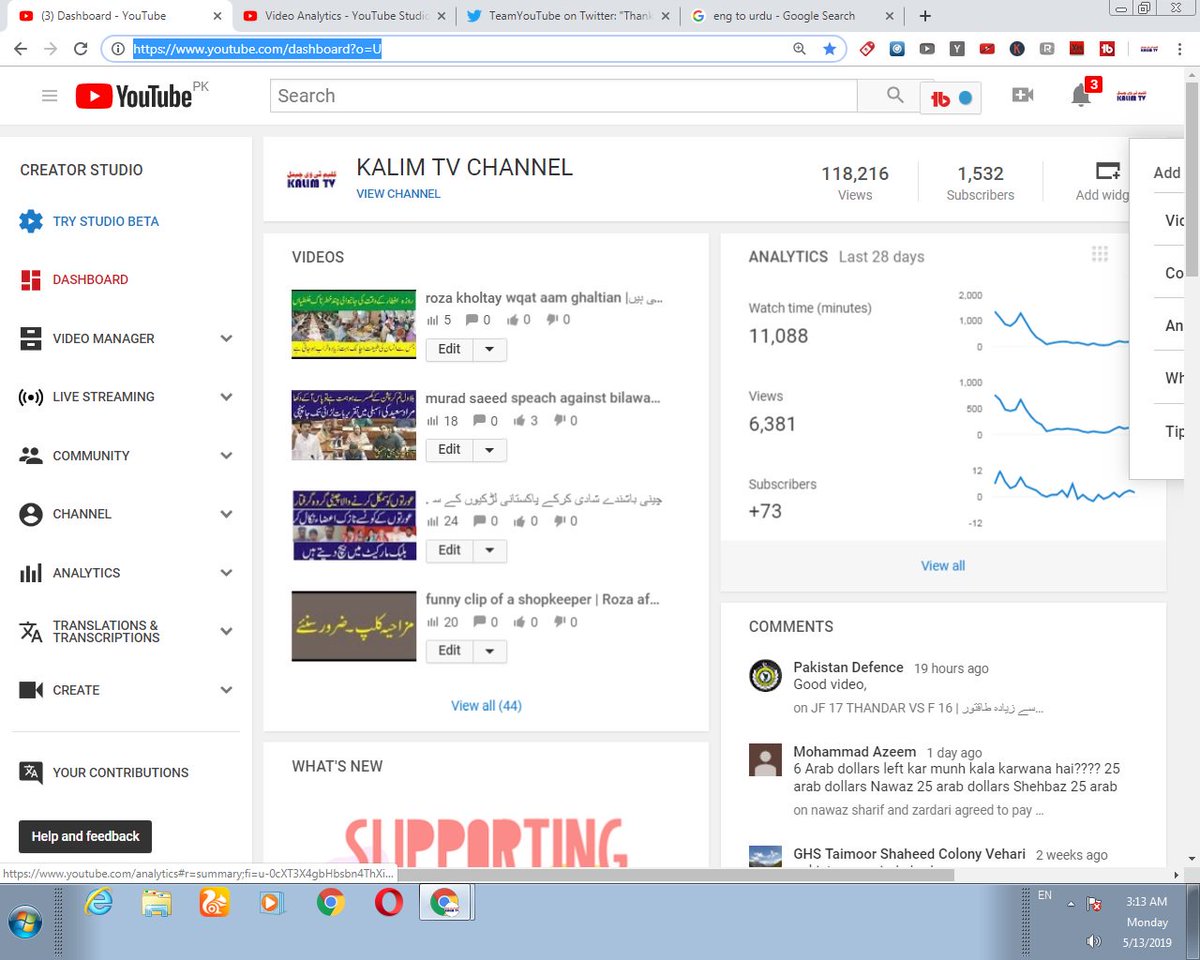Click the browser address bar URL
This screenshot has width=1200, height=960.
pos(257,48)
